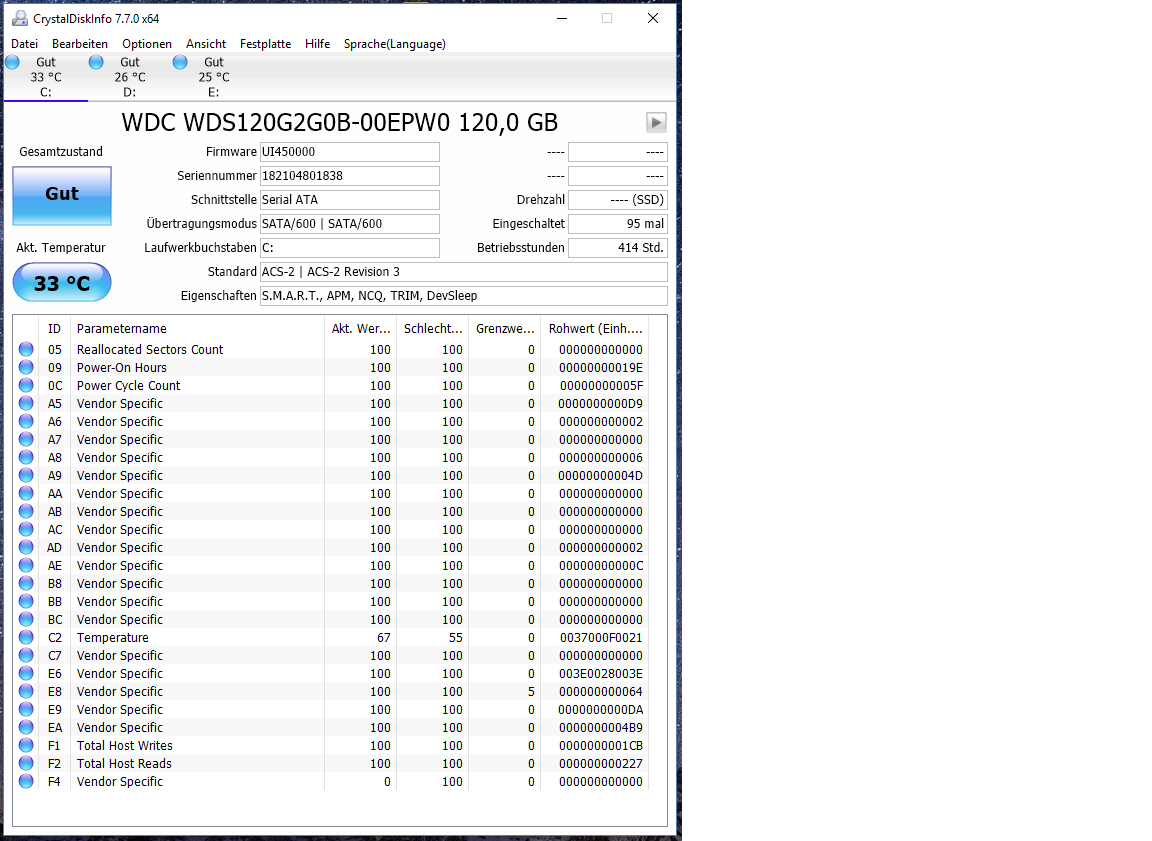Select drive D: status indicator
The width and height of the screenshot is (1152, 841).
[96, 62]
